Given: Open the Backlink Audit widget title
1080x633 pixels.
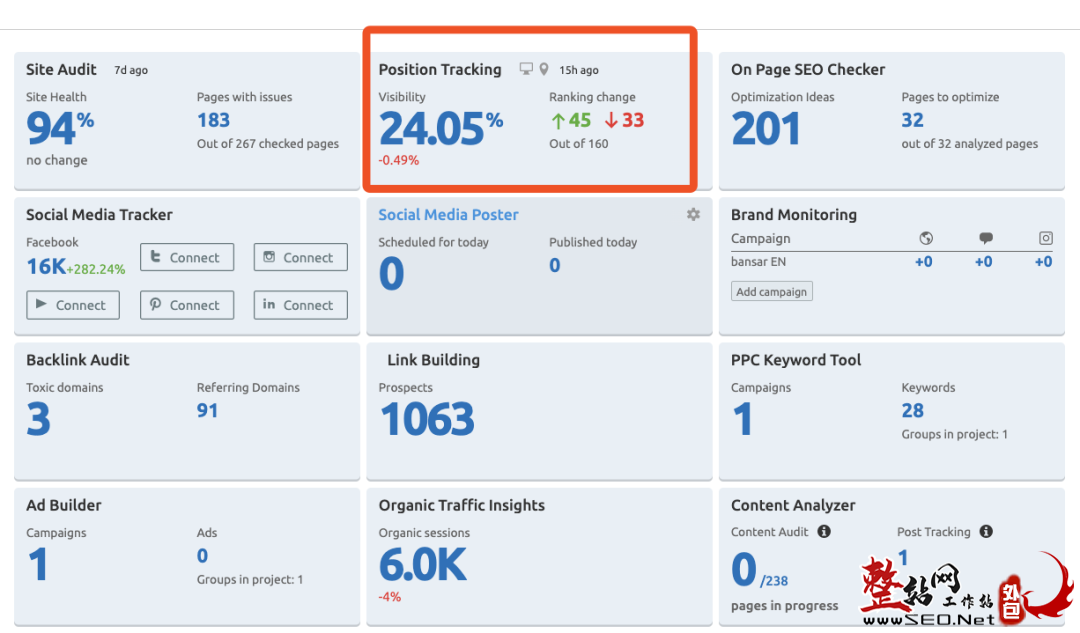Looking at the screenshot, I should point(78,360).
